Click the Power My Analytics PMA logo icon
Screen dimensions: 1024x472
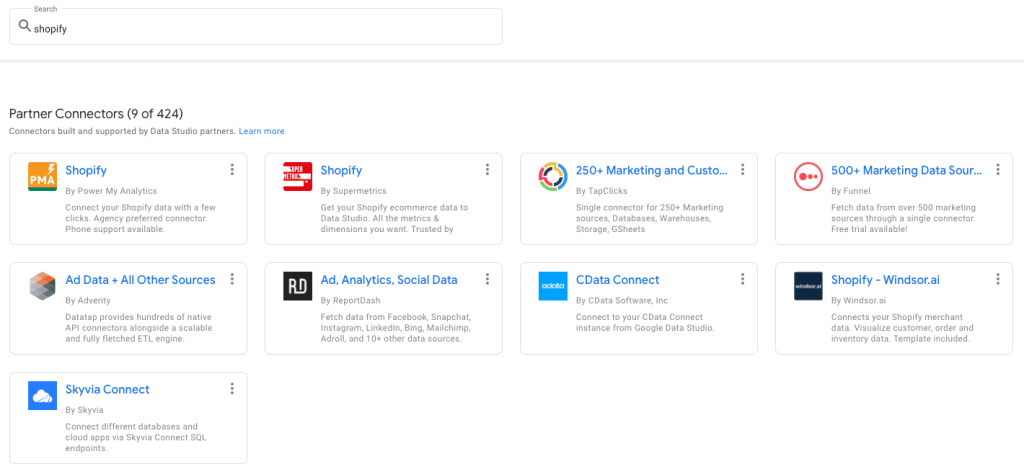[x=42, y=177]
